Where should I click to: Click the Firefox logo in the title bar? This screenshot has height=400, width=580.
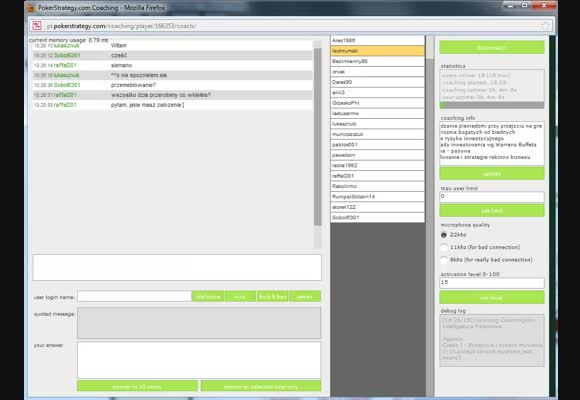coord(31,7)
